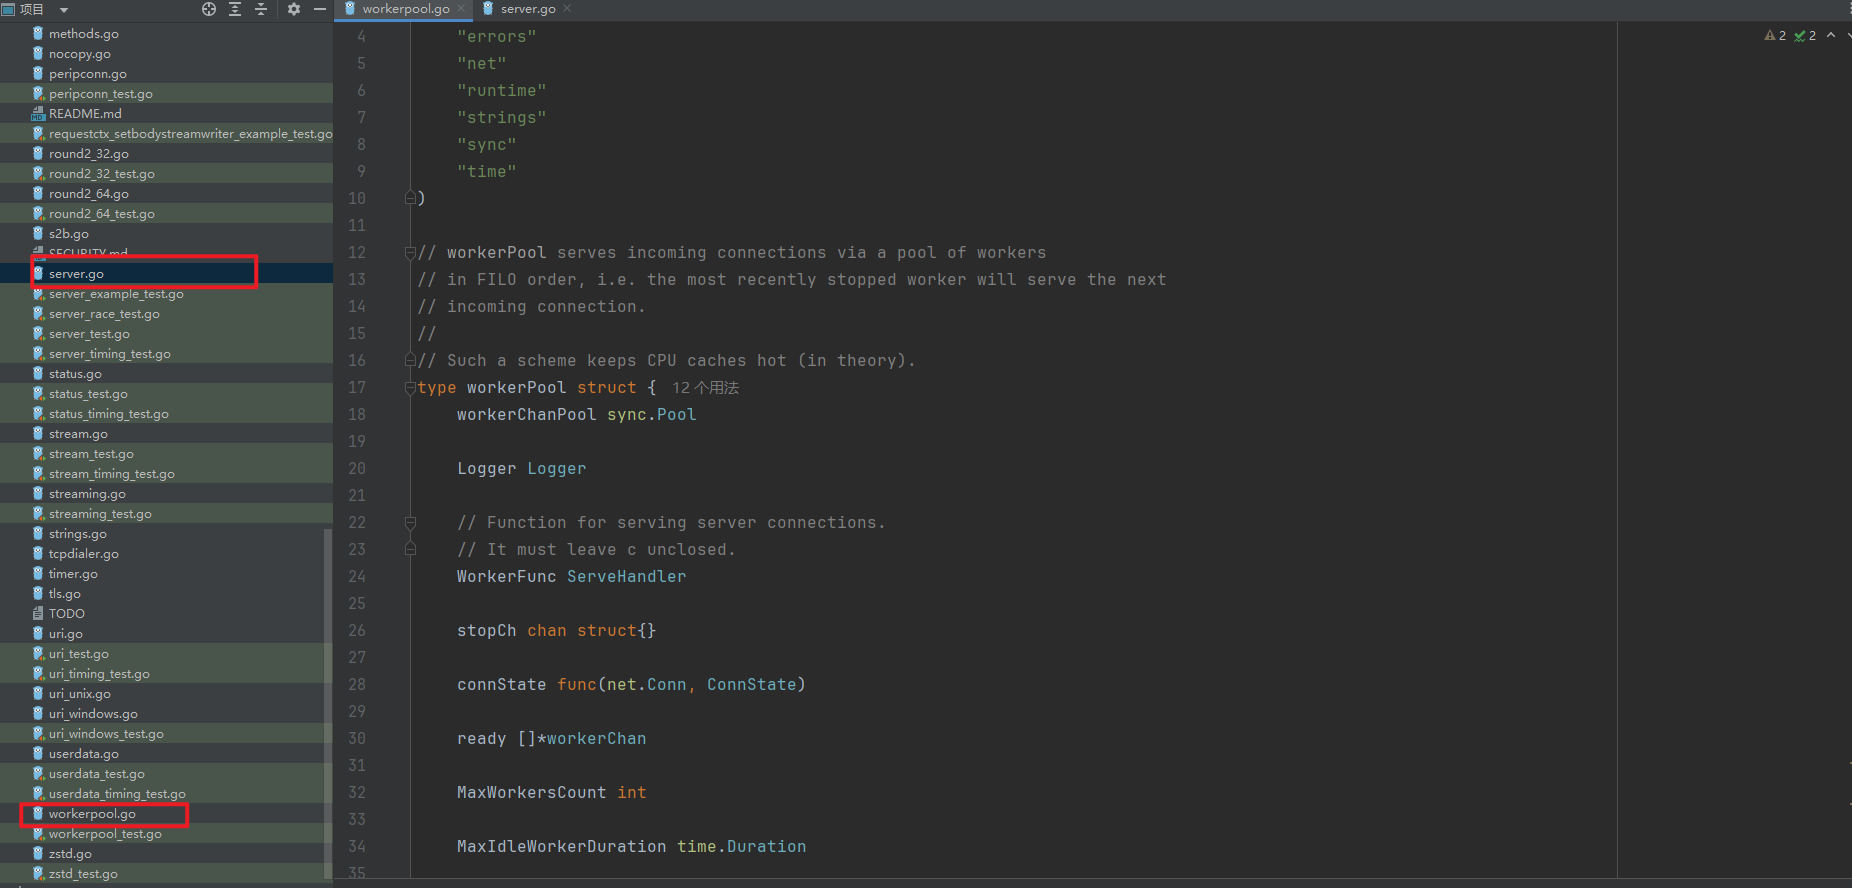The height and width of the screenshot is (888, 1852).
Task: Click the '12 个用法' usages hint
Action: 705,388
